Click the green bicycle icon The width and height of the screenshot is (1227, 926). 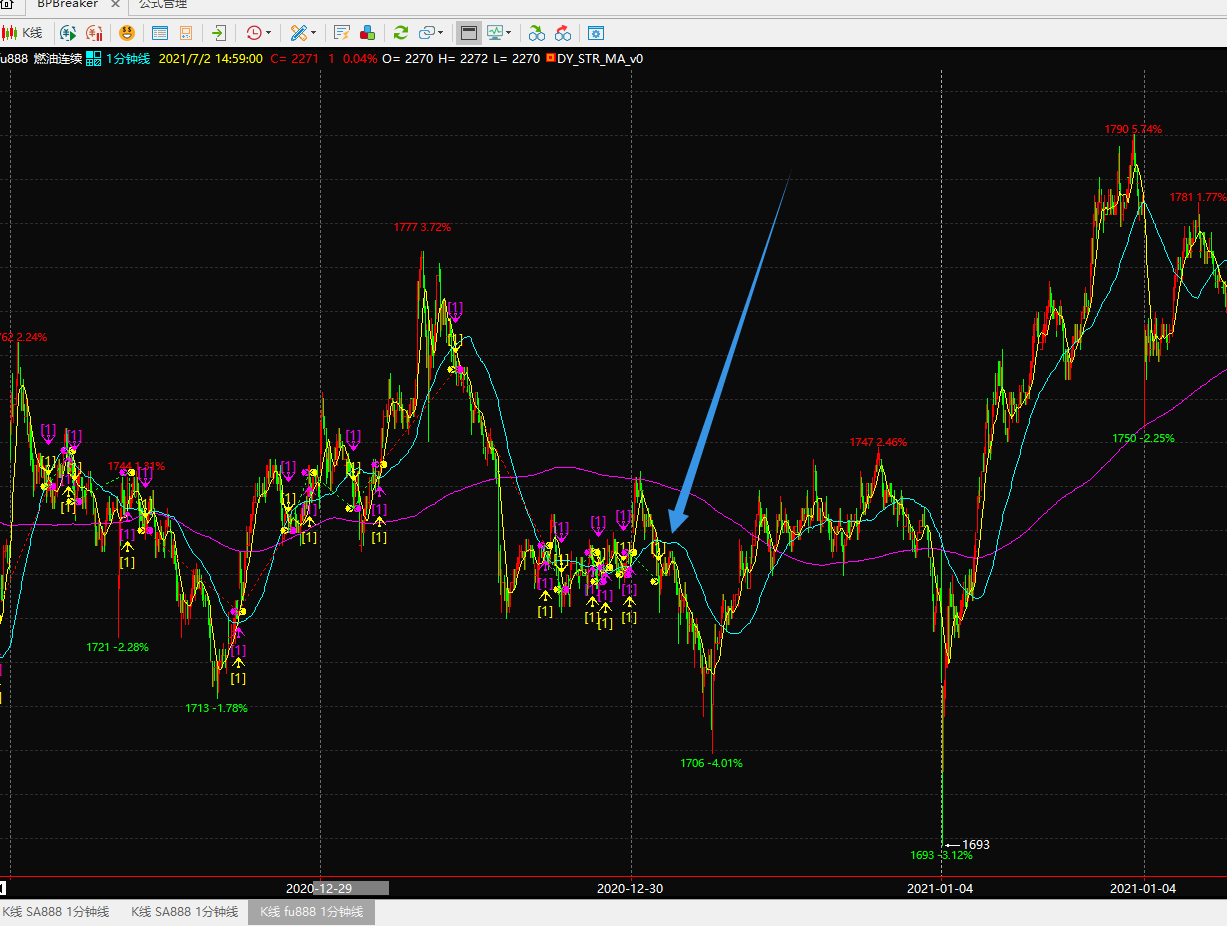click(537, 33)
